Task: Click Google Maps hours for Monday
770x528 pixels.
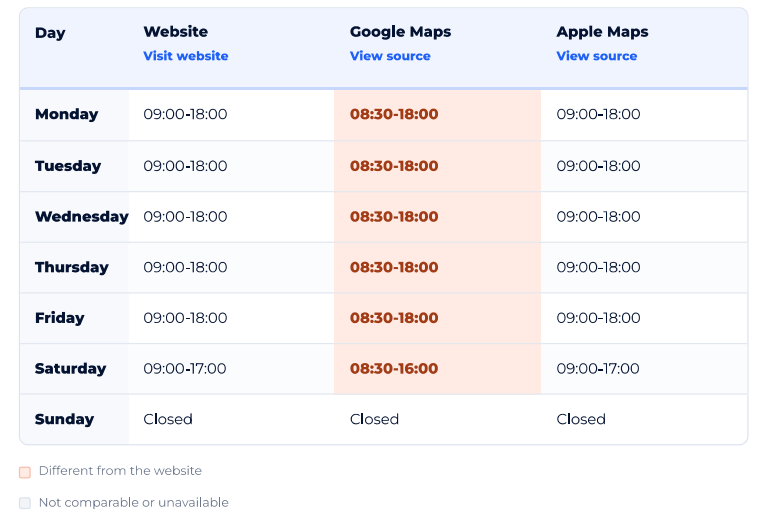Action: pos(394,114)
